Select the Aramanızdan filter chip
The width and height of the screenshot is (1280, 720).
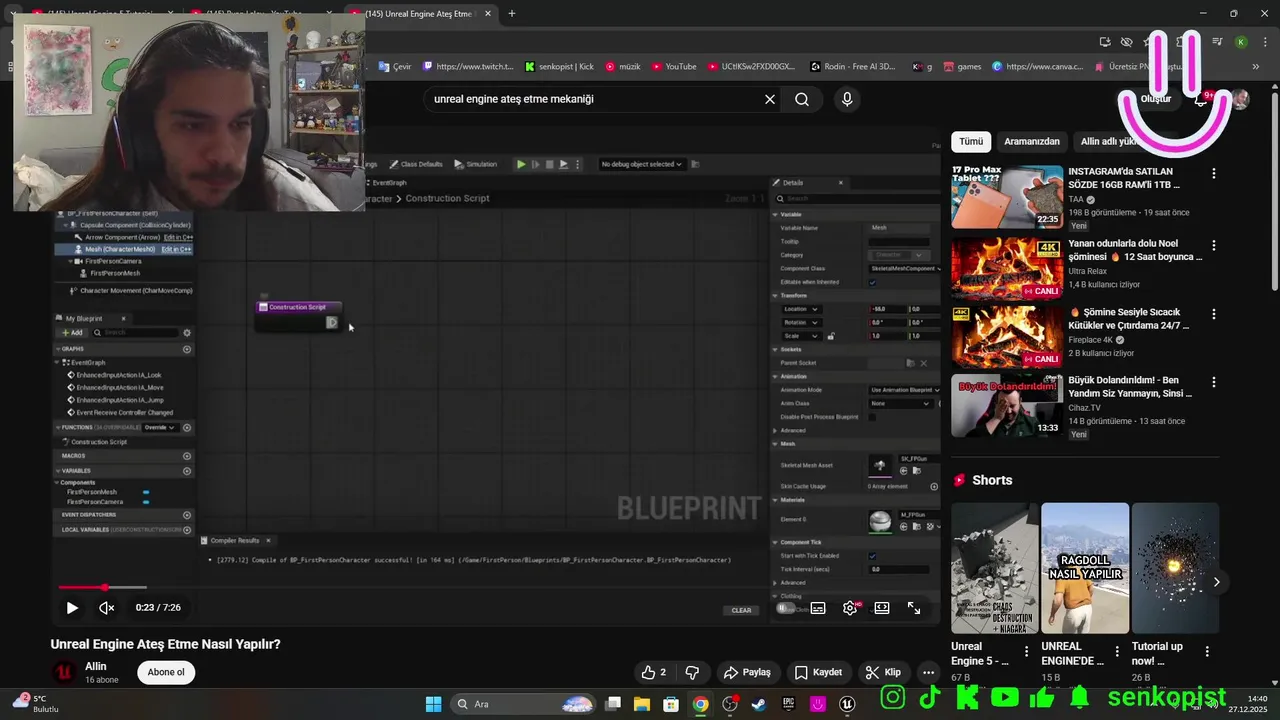point(1032,141)
